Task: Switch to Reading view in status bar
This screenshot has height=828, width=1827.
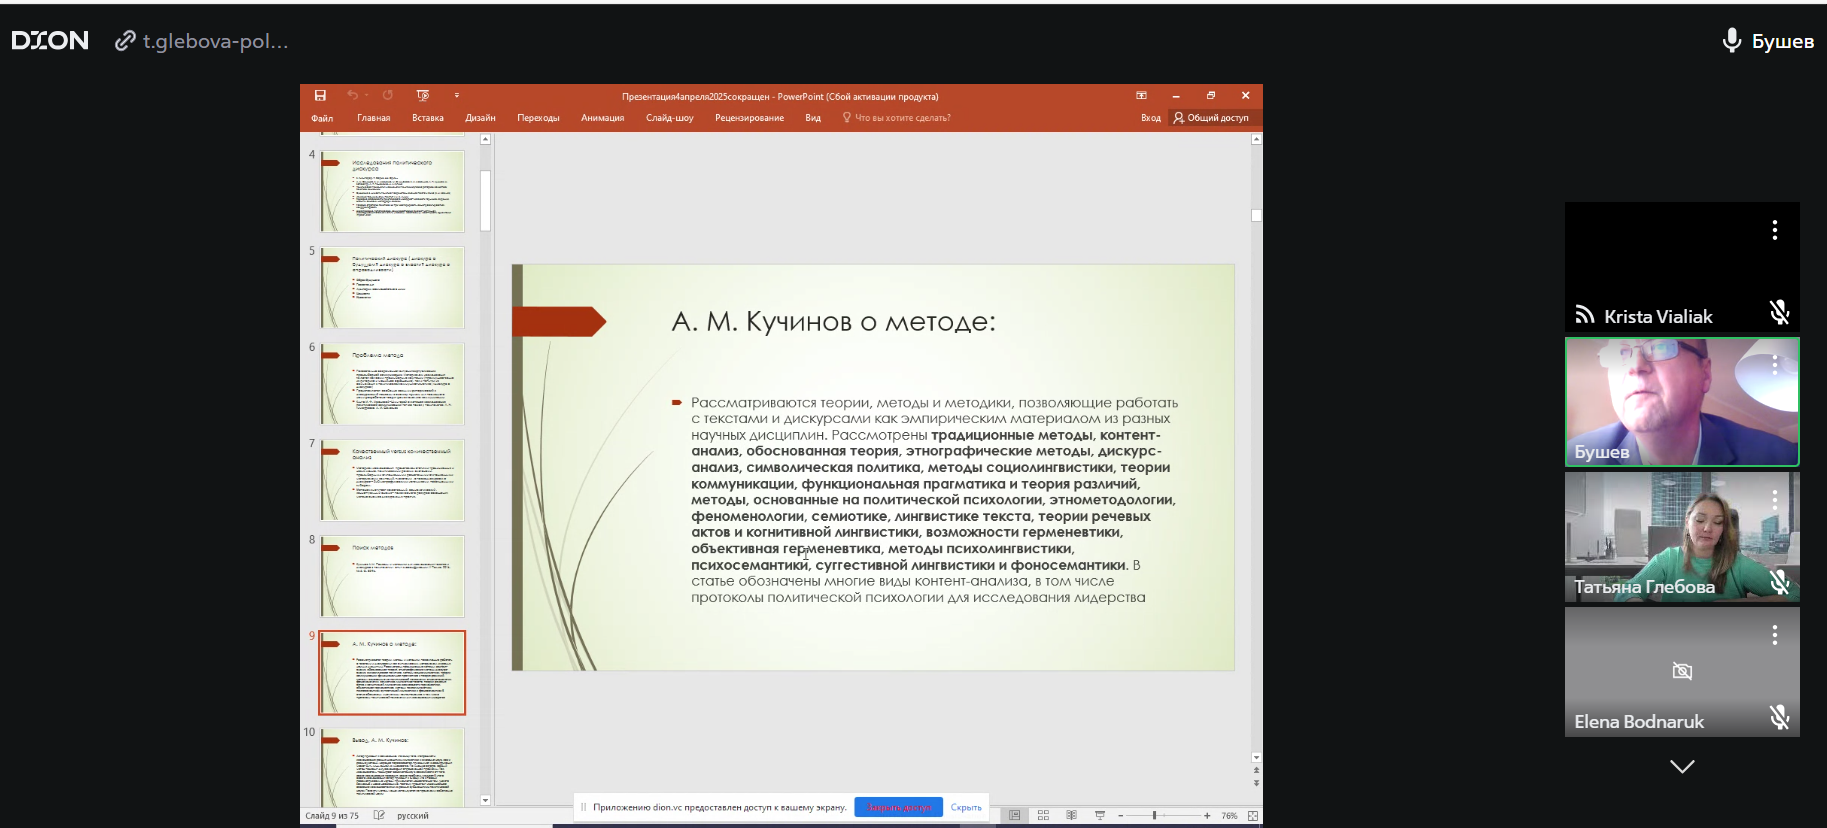Action: coord(1071,816)
